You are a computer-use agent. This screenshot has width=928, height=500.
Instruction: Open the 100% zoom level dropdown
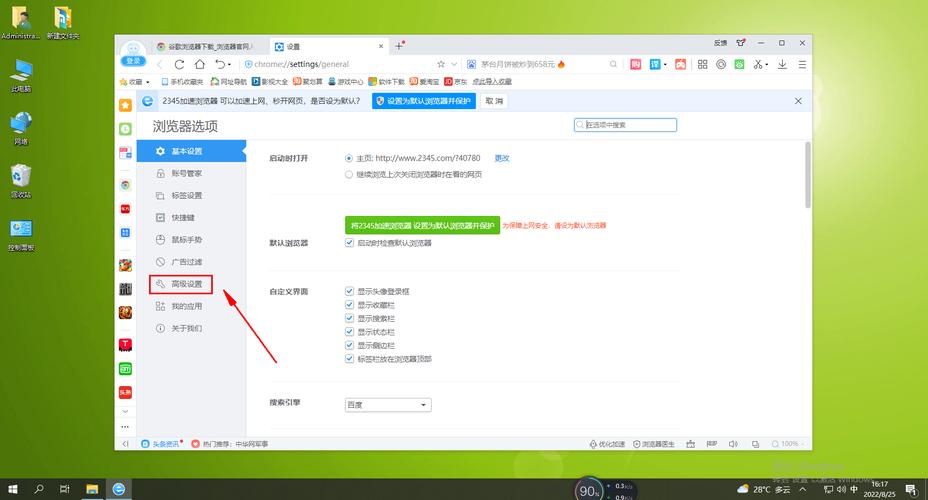[x=787, y=444]
